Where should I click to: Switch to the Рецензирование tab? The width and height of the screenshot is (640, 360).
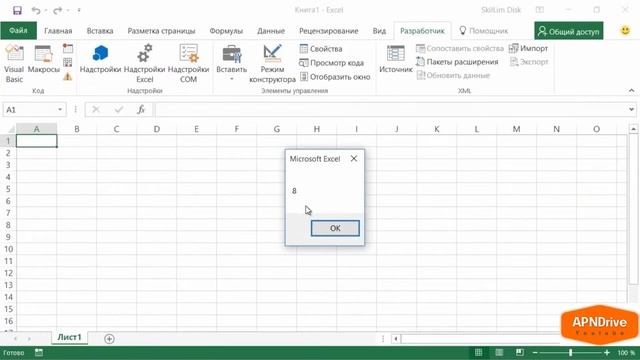pyautogui.click(x=329, y=31)
